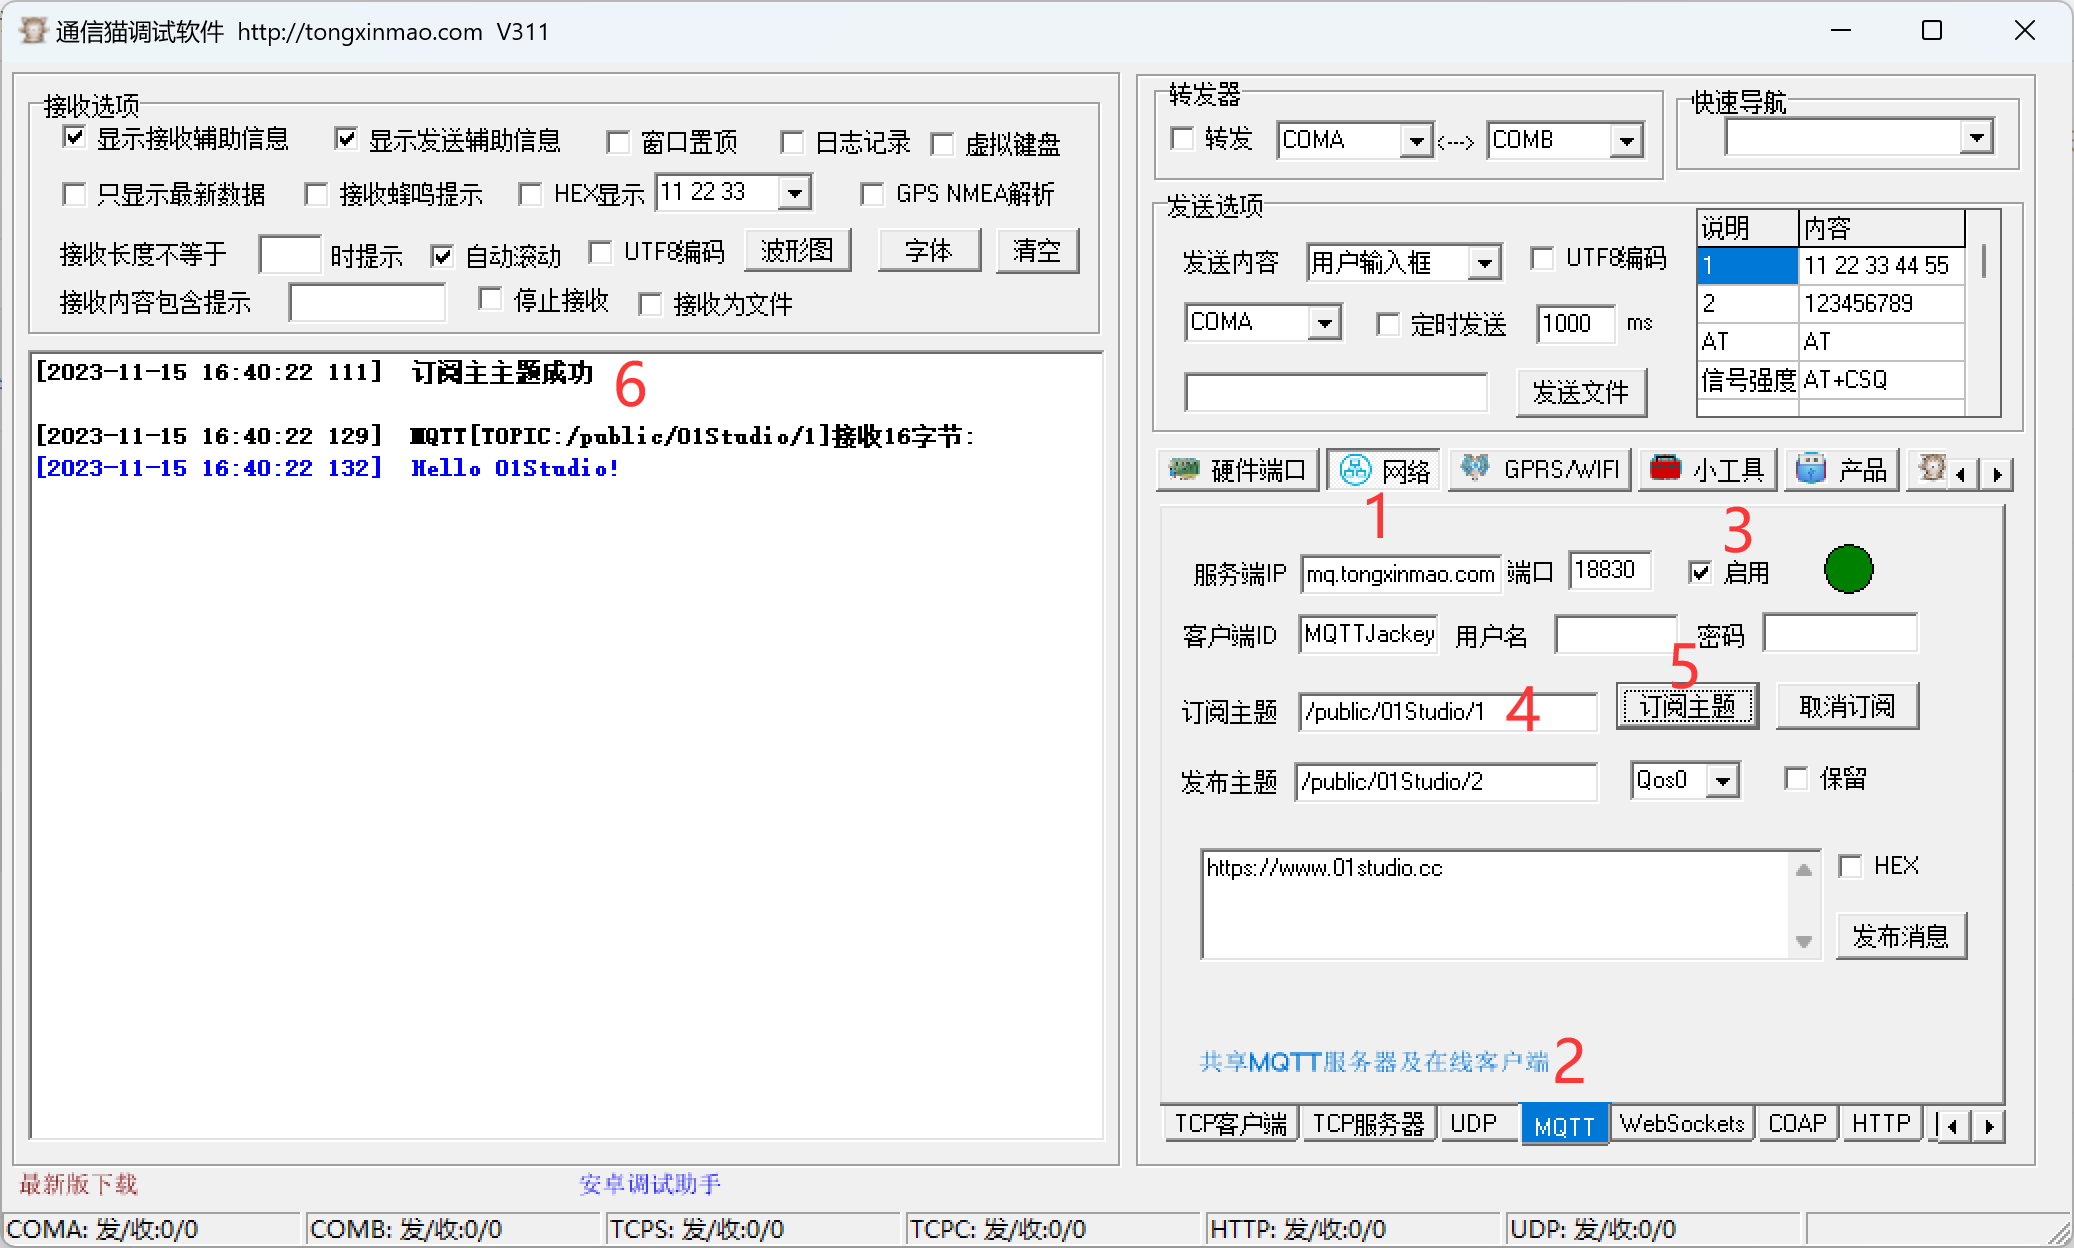This screenshot has height=1248, width=2074.
Task: Open Qos0 level dropdown
Action: (x=1722, y=780)
